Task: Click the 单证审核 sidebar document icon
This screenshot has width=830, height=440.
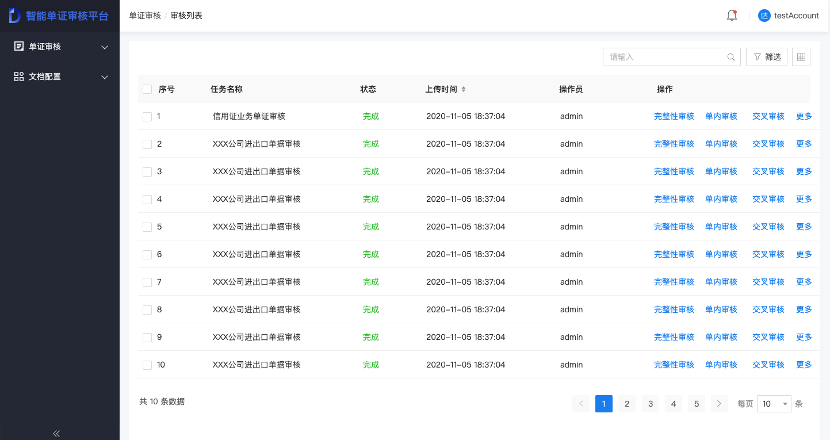Action: click(x=19, y=47)
